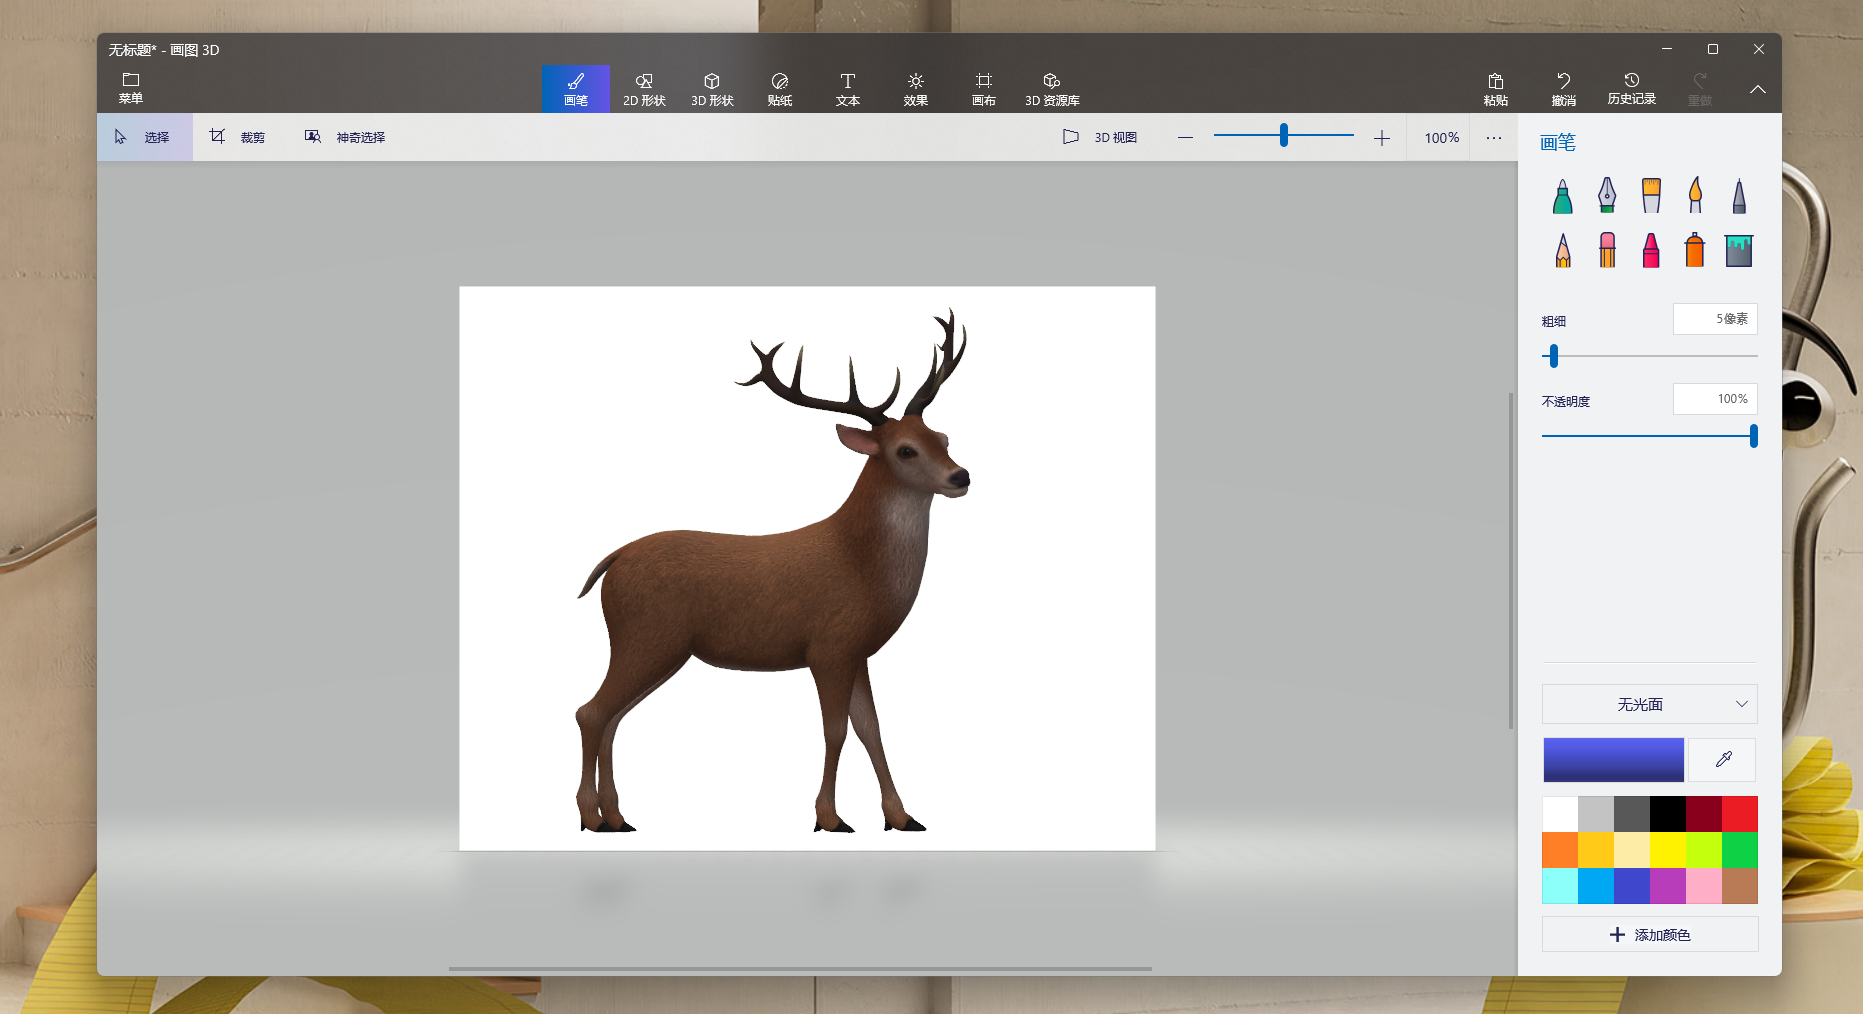Pick the lime color swatch

point(1704,850)
